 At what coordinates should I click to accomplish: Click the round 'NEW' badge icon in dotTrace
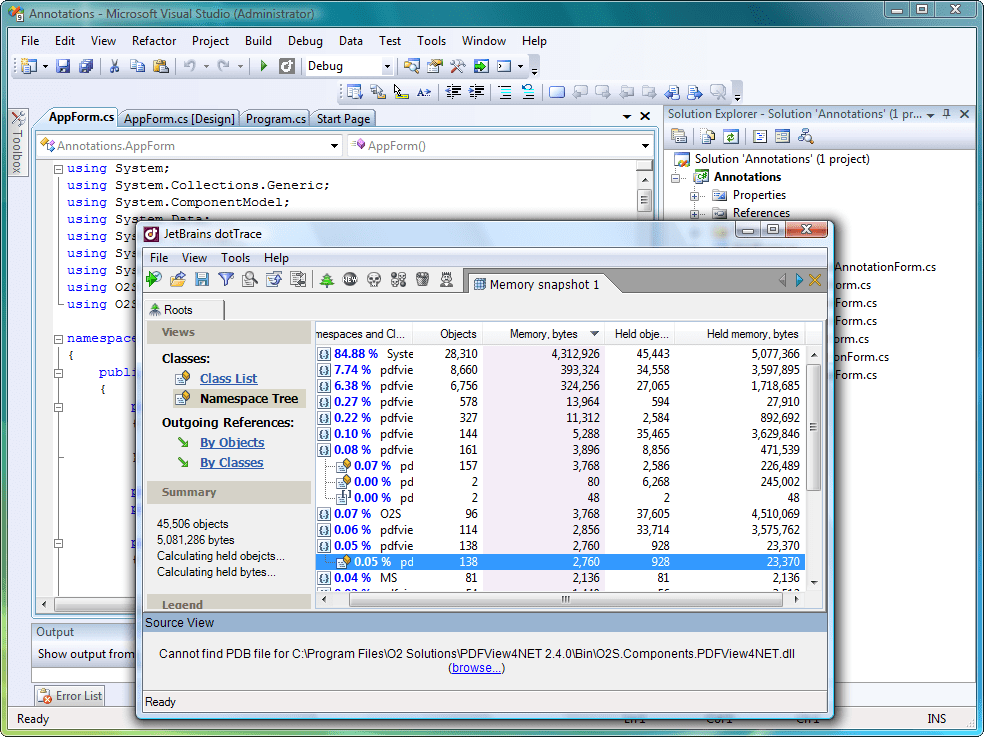click(350, 280)
